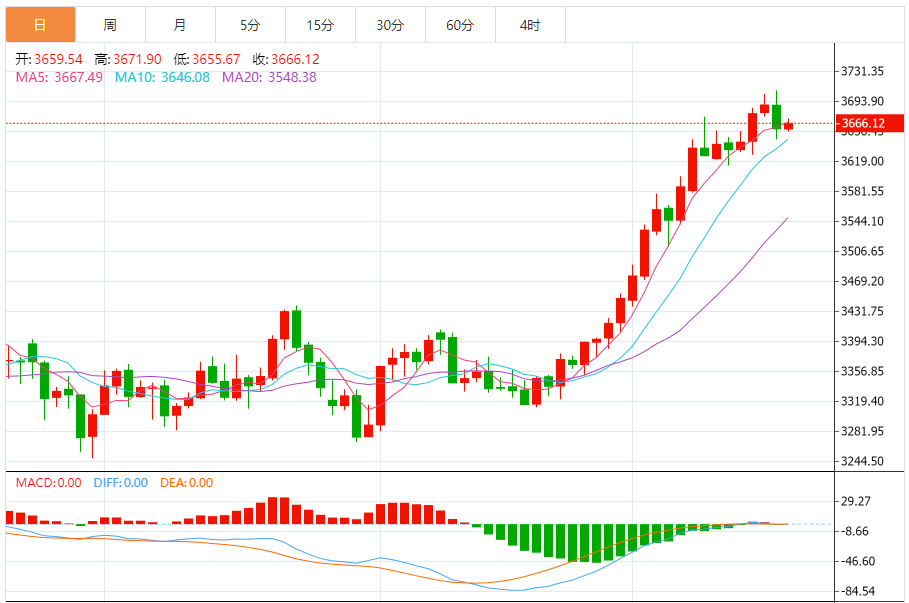Click the 3619.00 price axis label
The width and height of the screenshot is (909, 603).
(x=863, y=161)
